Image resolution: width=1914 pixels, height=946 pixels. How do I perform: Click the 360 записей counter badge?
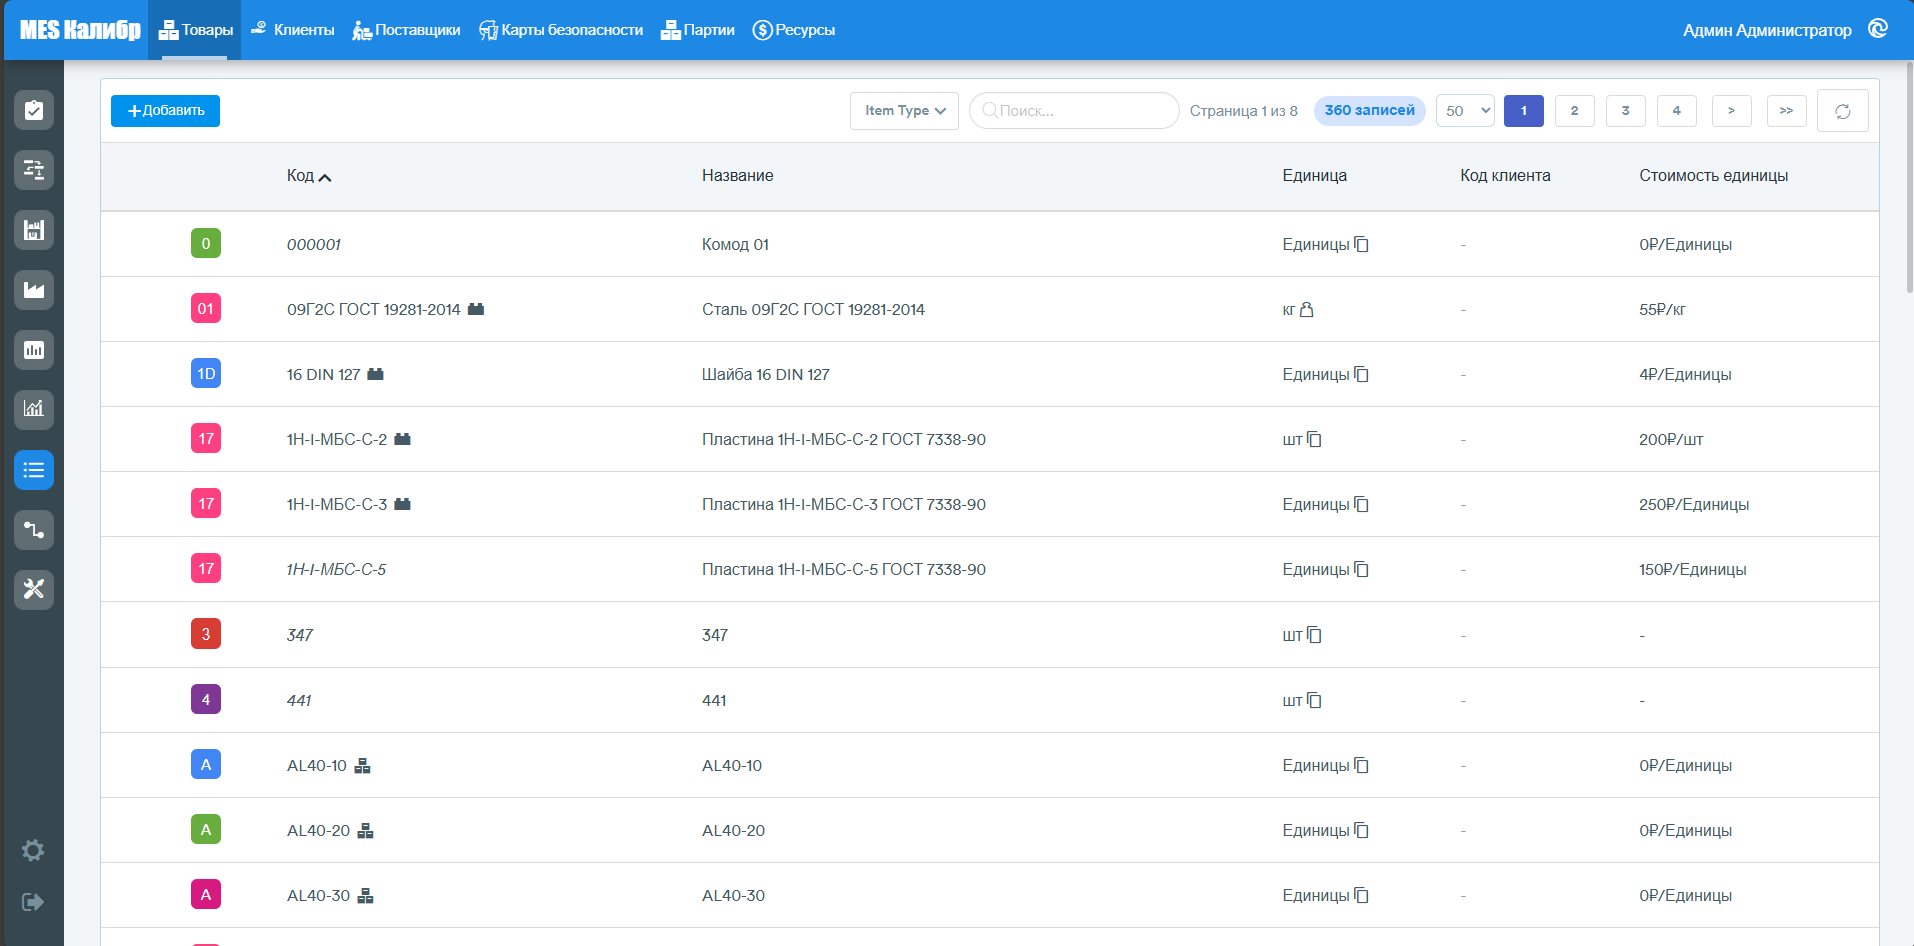[1369, 110]
